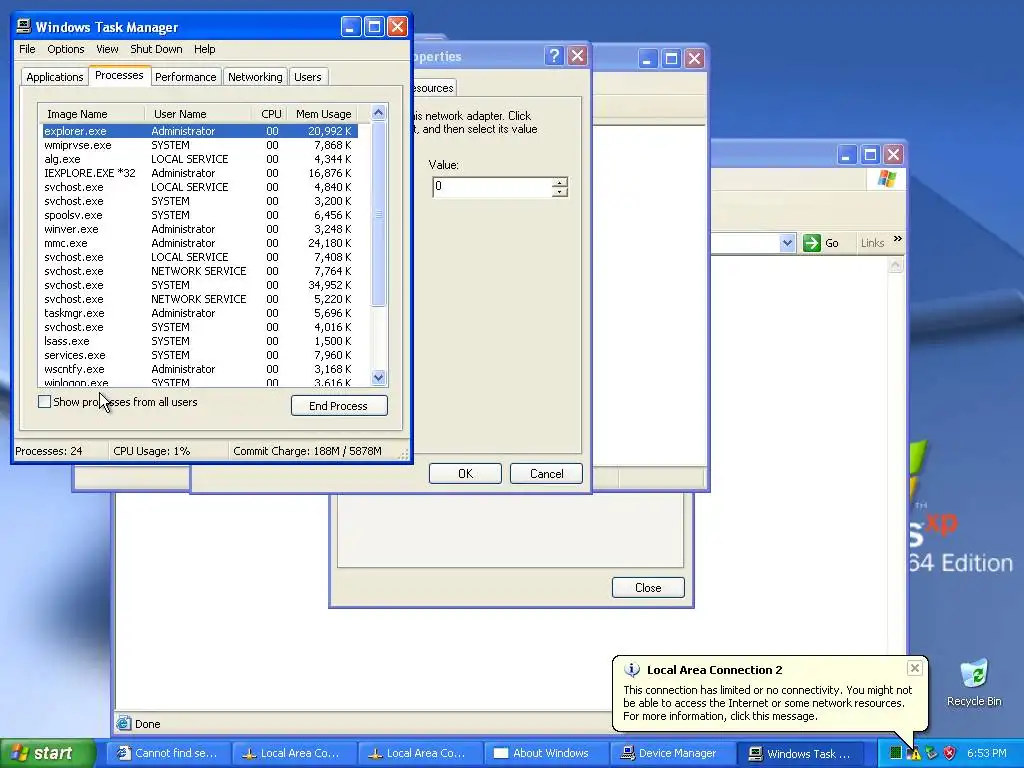Open the View menu in Task Manager
The image size is (1024, 768).
107,49
